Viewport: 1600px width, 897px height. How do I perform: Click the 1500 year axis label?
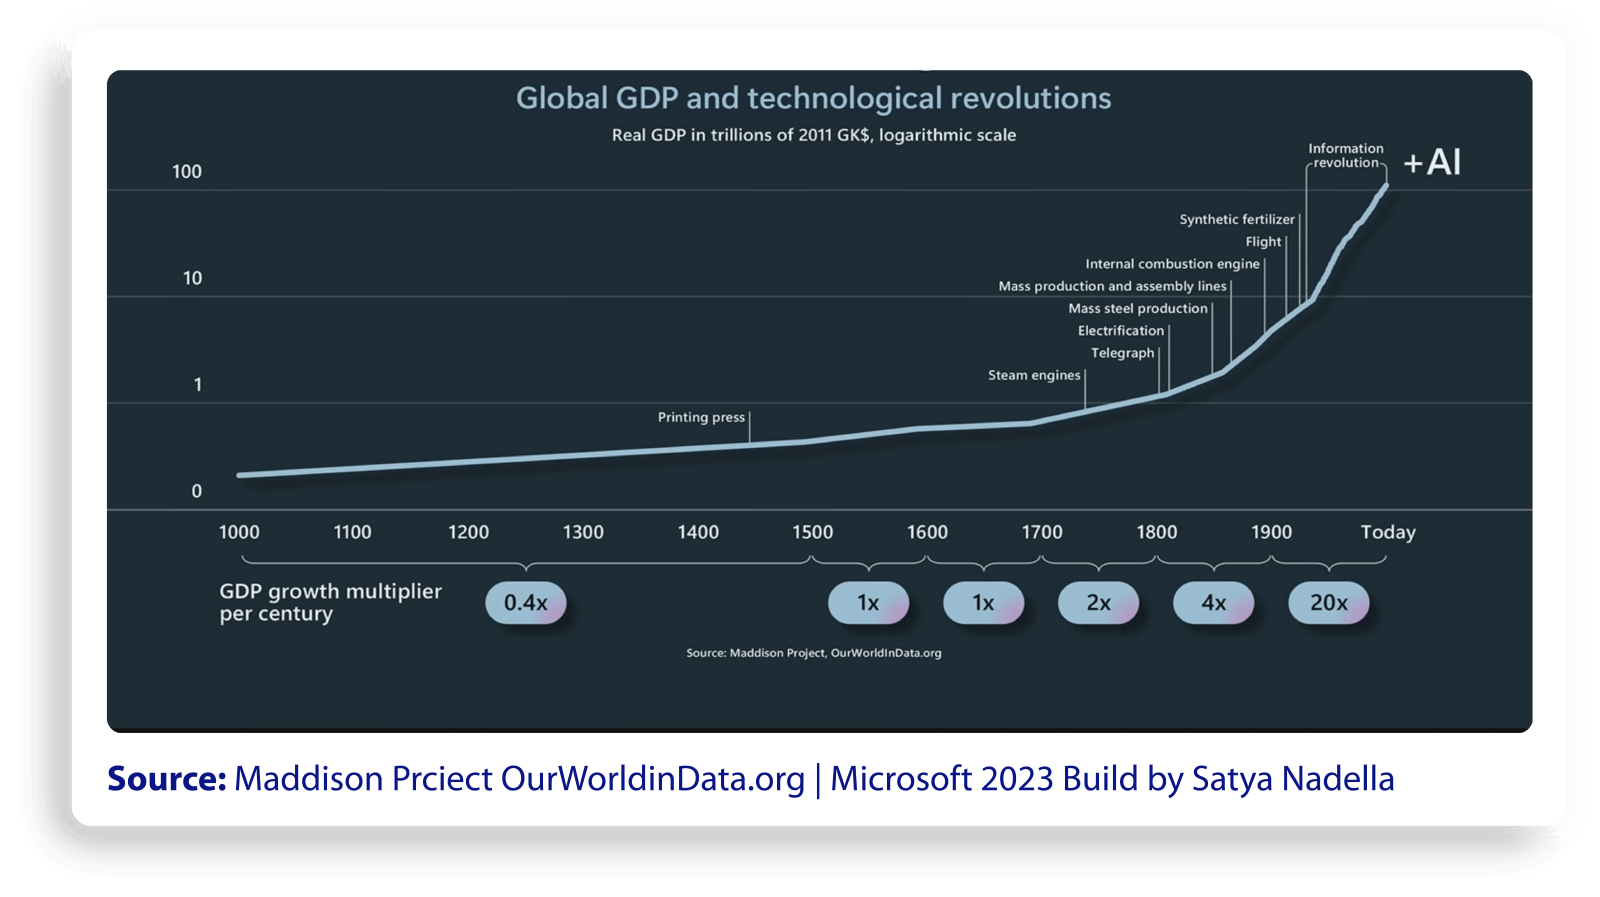pyautogui.click(x=812, y=532)
